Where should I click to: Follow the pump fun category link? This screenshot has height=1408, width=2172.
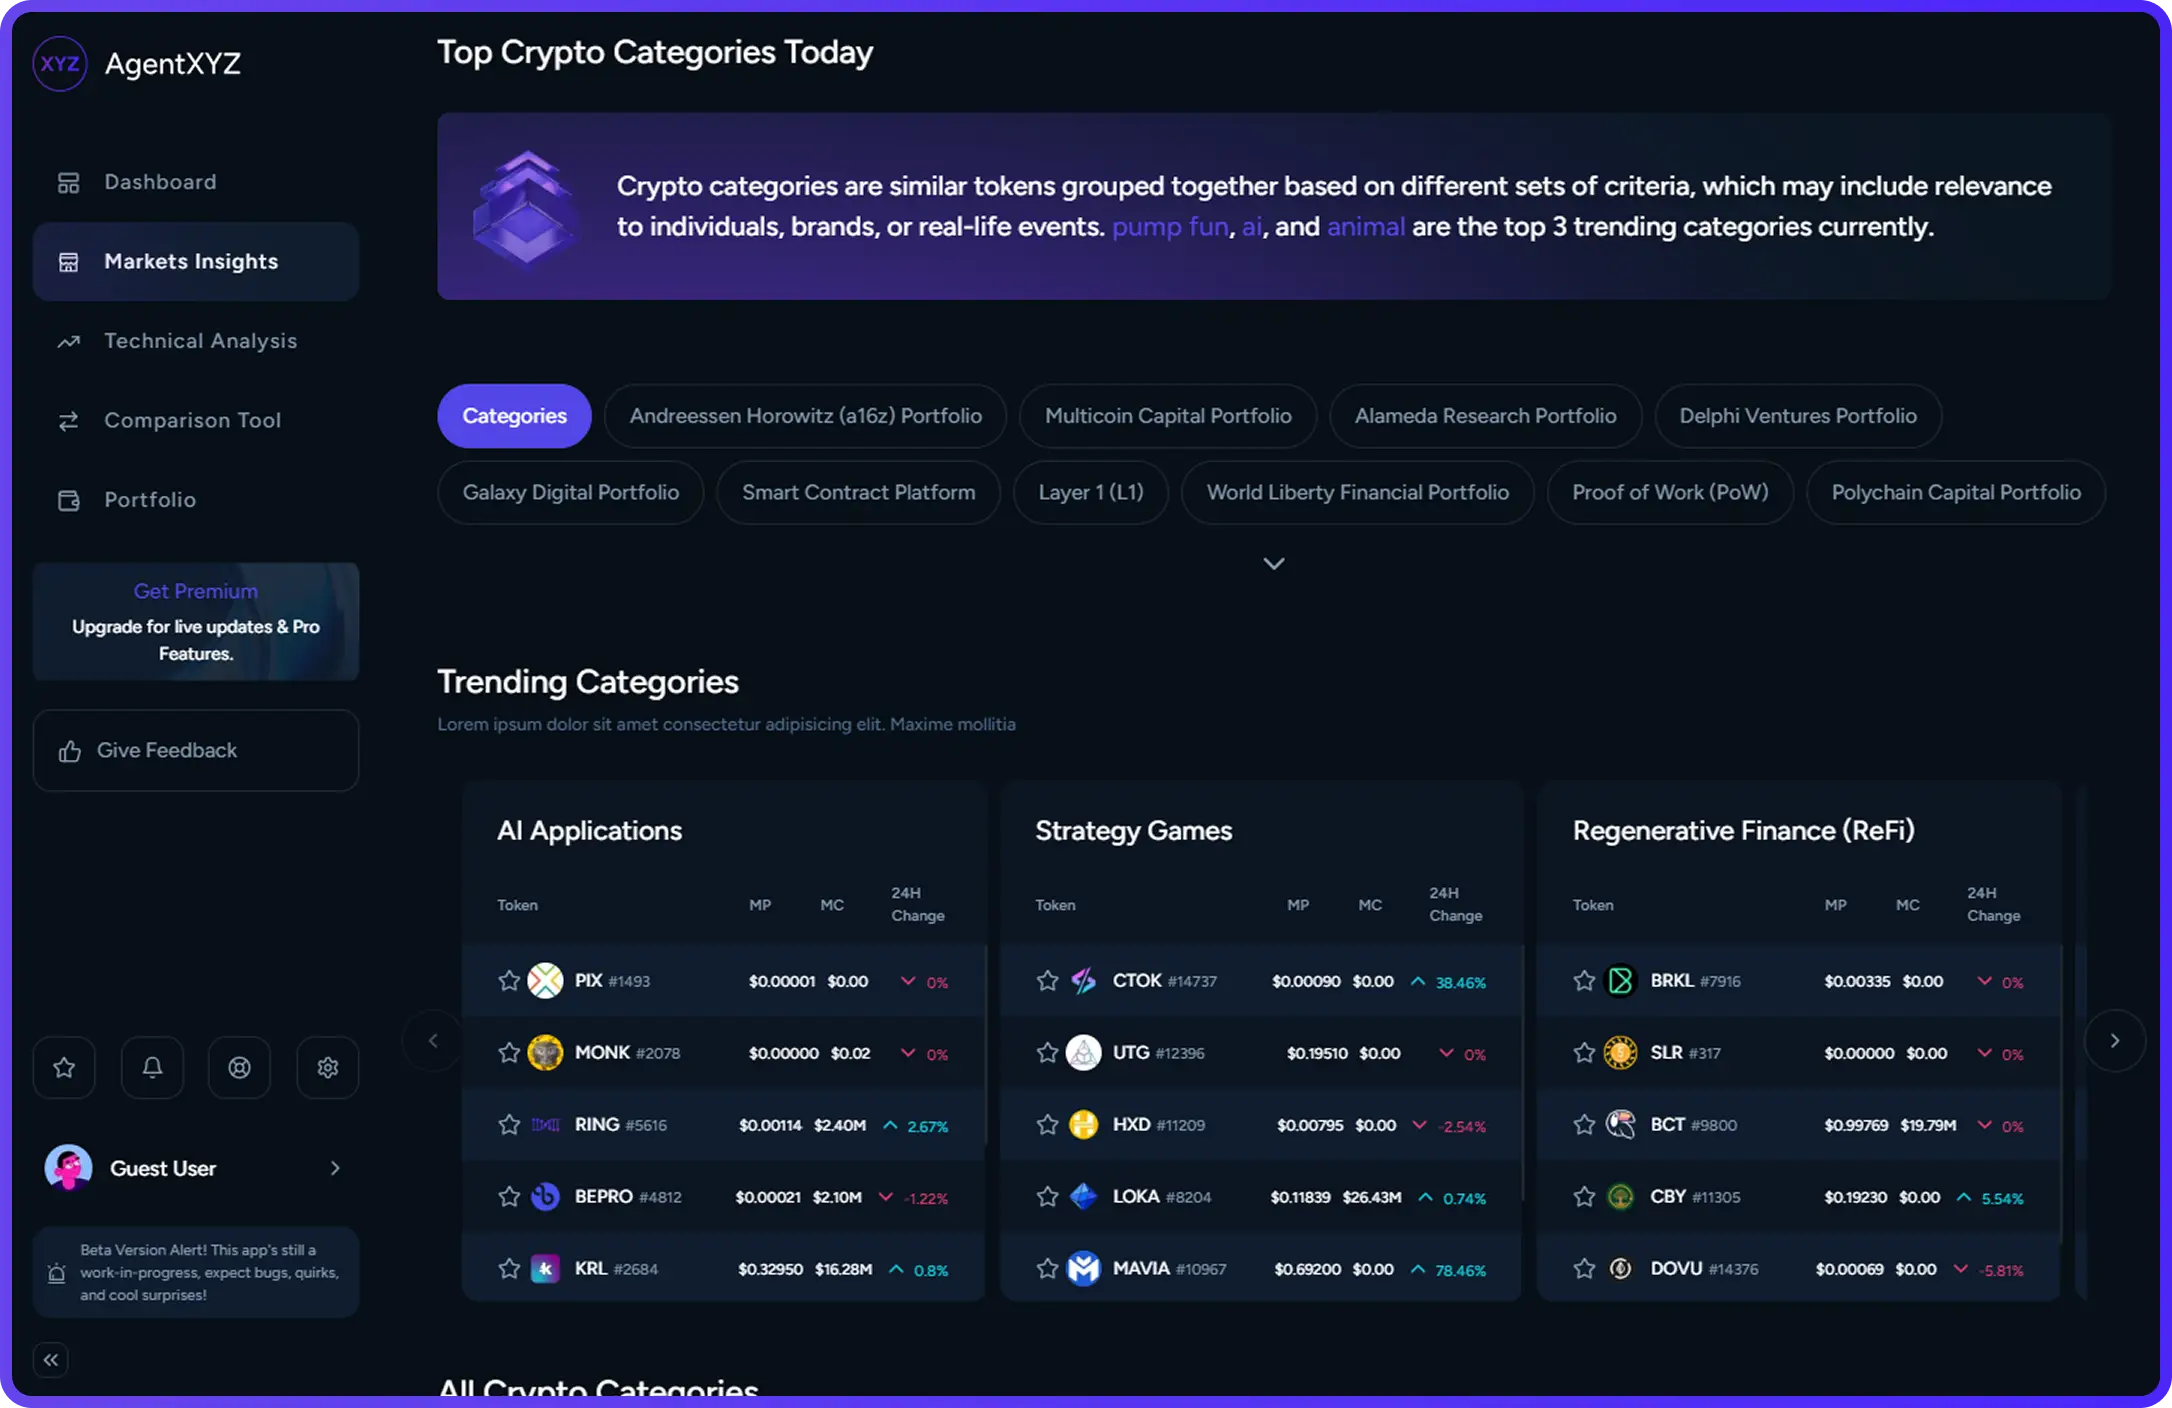click(x=1169, y=227)
